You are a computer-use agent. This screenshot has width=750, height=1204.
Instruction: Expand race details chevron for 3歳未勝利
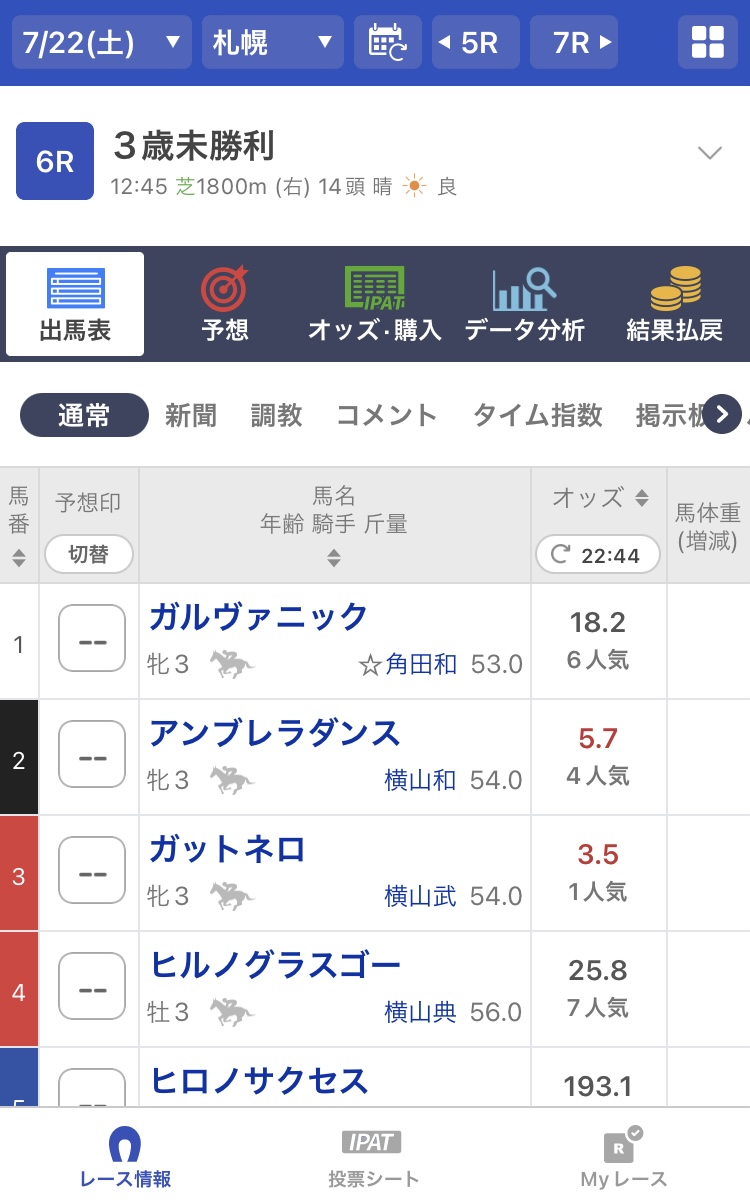click(709, 153)
